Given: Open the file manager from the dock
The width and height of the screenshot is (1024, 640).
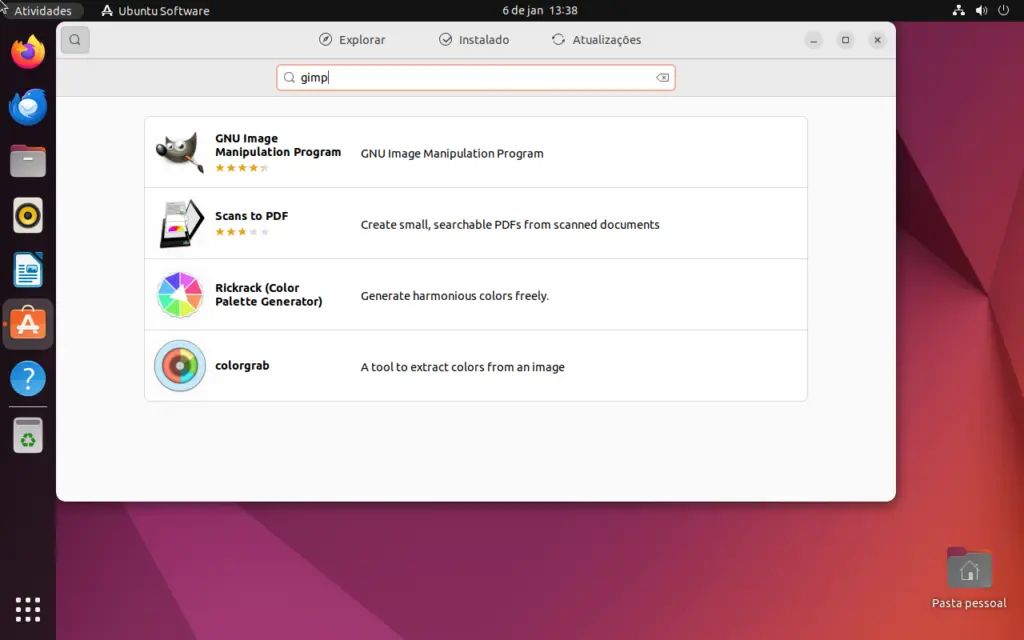Looking at the screenshot, I should pos(27,160).
